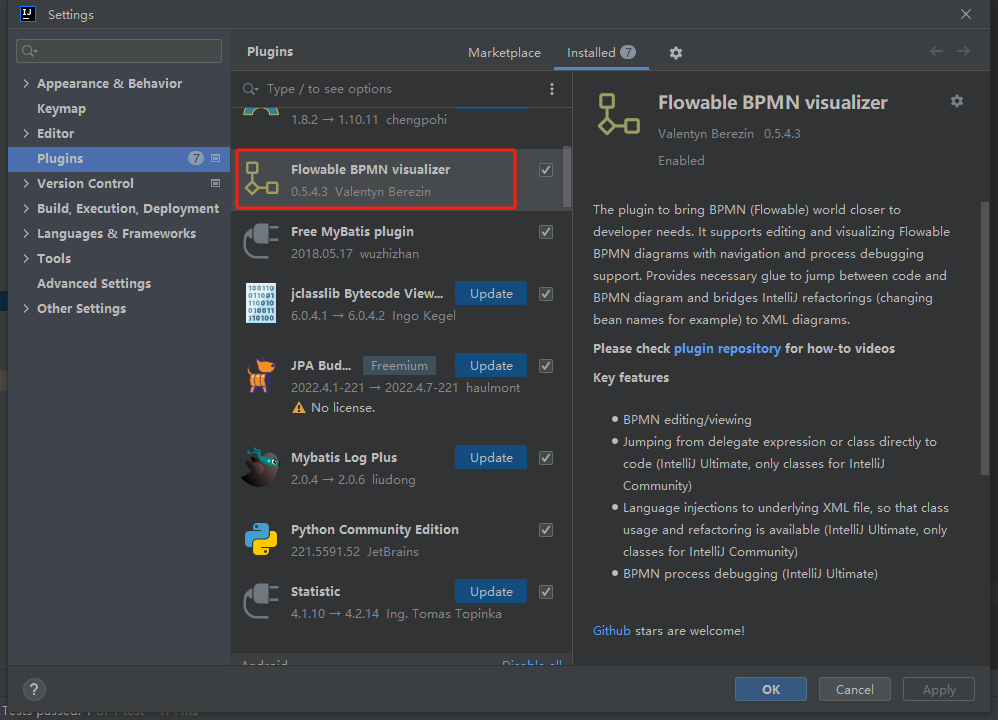The image size is (998, 720).
Task: Click the Flowable plugin detail gear icon
Action: coord(957,101)
